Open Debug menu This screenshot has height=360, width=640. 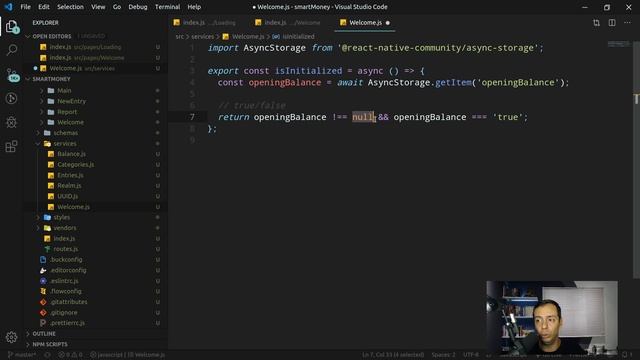(138, 7)
